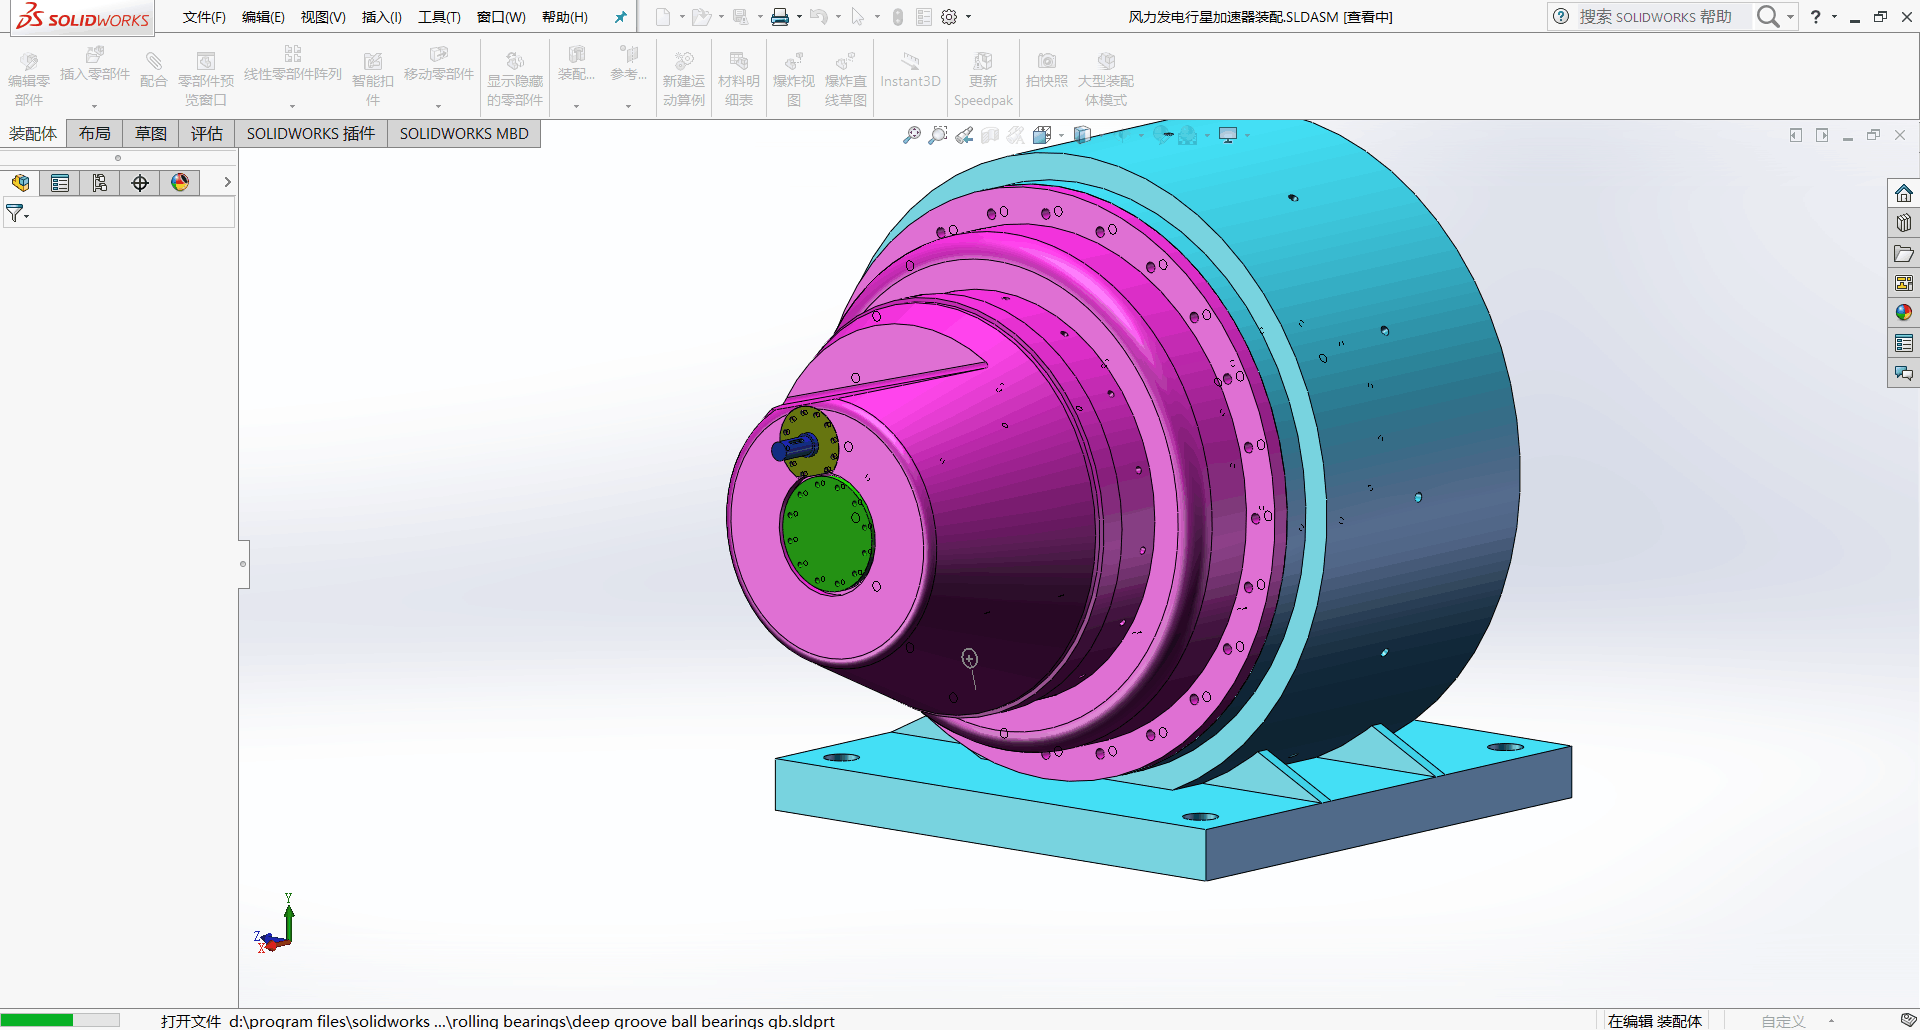The height and width of the screenshot is (1030, 1920).
Task: Click the Display Style icon
Action: (1081, 135)
